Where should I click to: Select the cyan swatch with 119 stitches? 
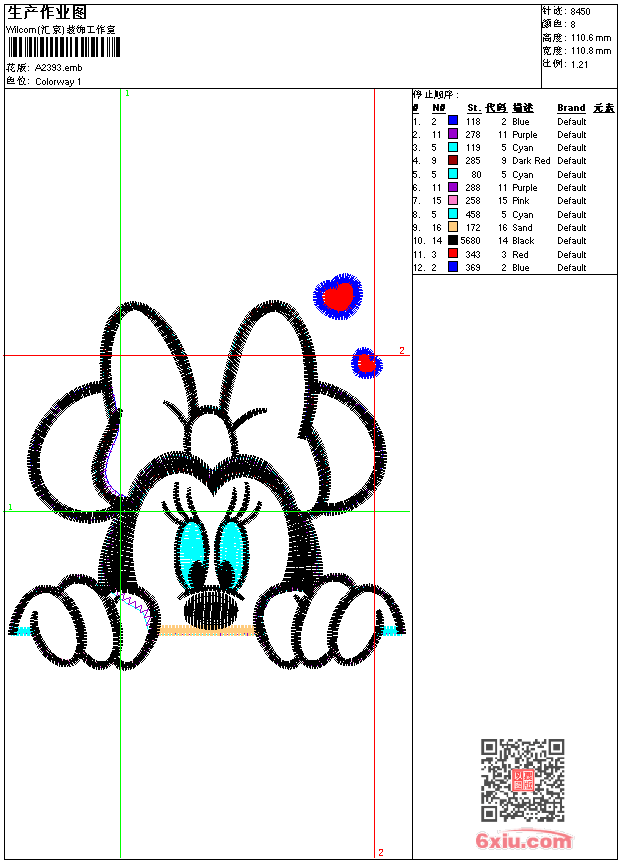tap(453, 148)
